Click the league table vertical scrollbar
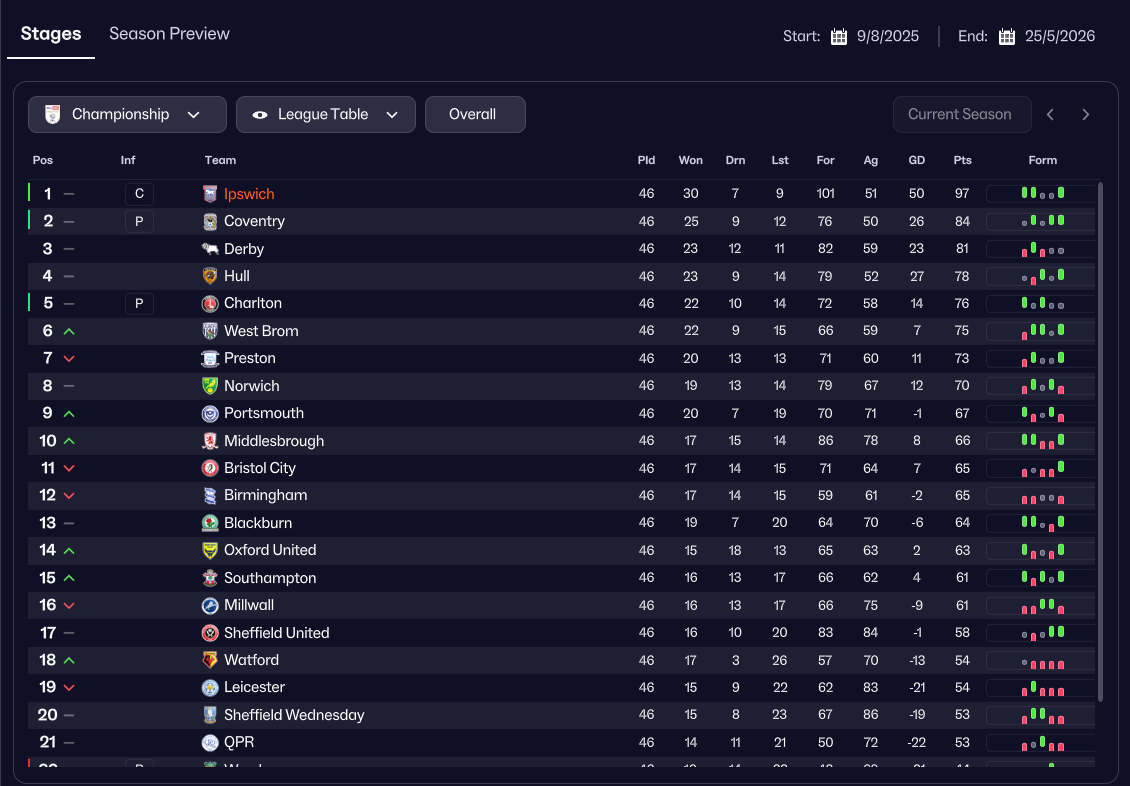The image size is (1130, 786). pos(1101,440)
